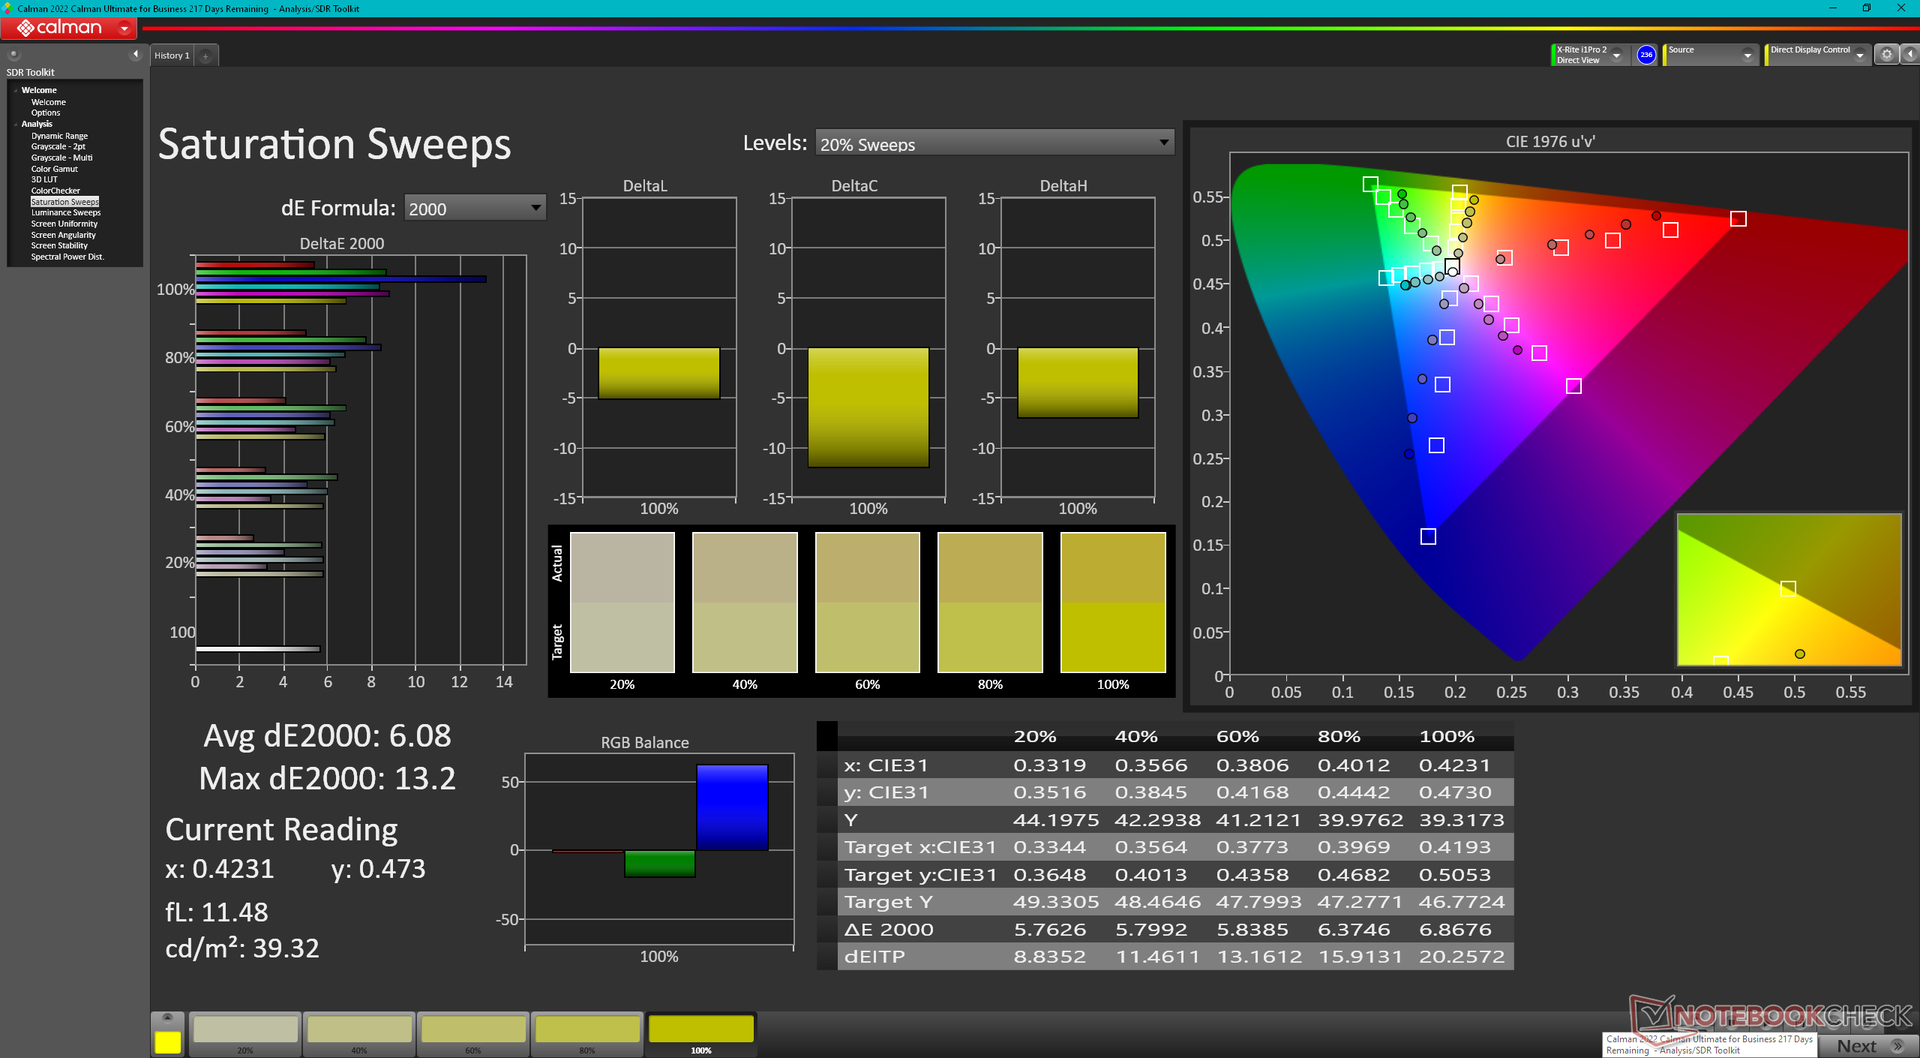Click the 60% Actual/Target comparison patch

(x=867, y=602)
